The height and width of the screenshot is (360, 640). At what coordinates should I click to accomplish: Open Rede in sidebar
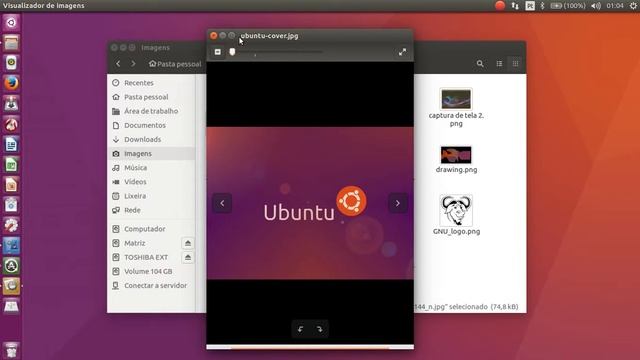pyautogui.click(x=151, y=210)
